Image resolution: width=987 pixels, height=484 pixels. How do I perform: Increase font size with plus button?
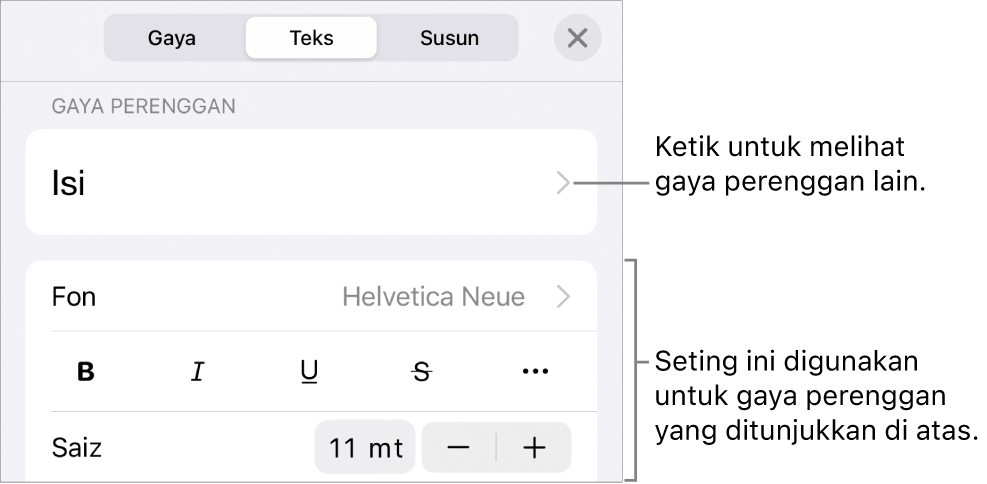(x=534, y=447)
